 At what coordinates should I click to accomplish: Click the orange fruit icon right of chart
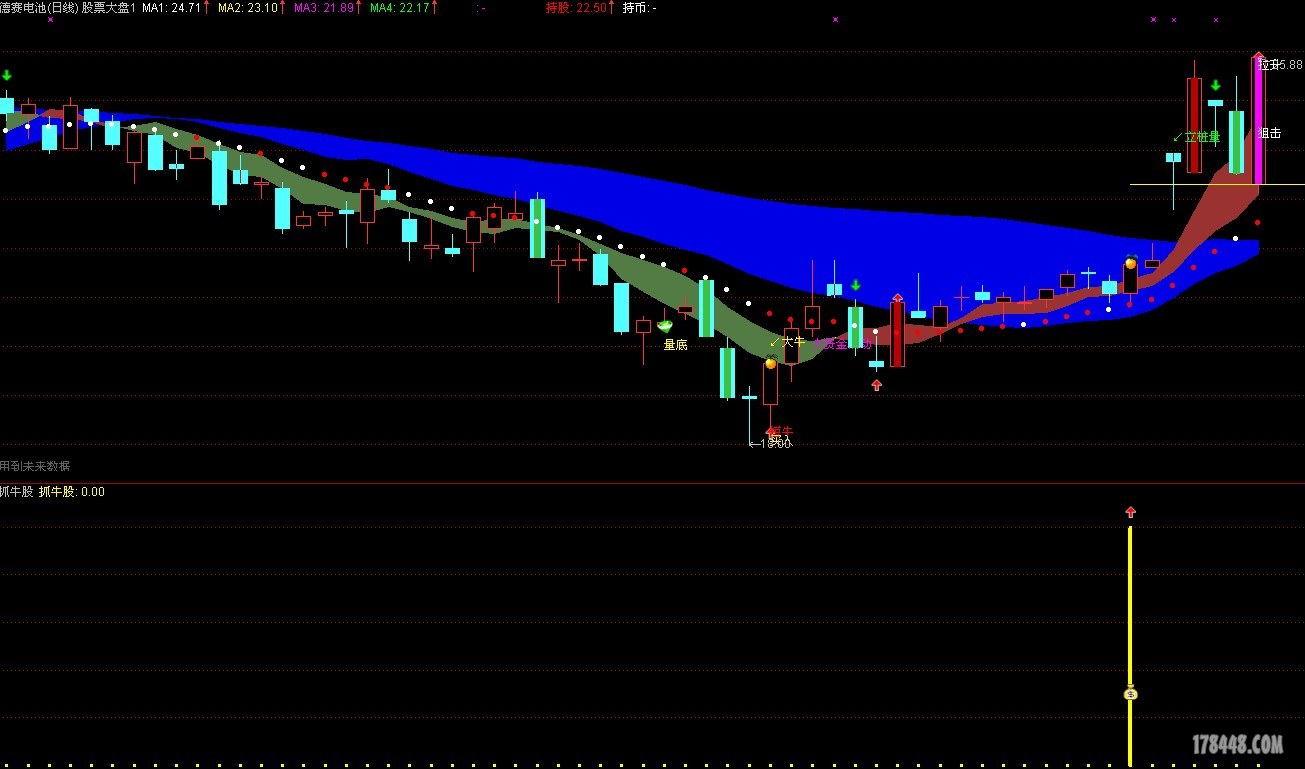tap(1130, 263)
